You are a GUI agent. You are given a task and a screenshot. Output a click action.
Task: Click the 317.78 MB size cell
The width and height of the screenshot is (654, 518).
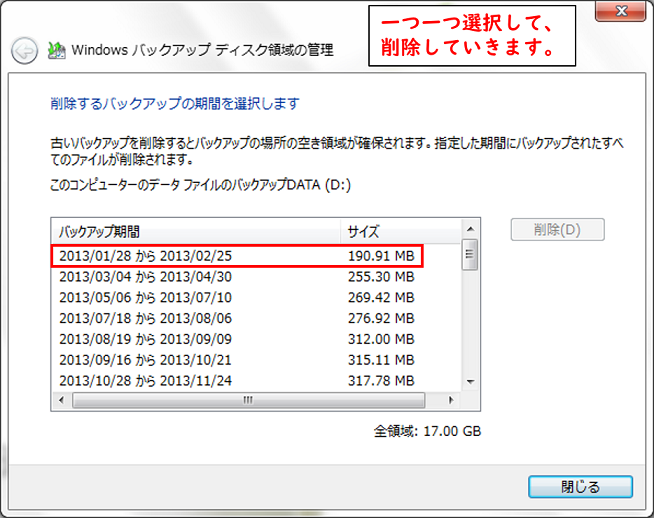click(381, 381)
